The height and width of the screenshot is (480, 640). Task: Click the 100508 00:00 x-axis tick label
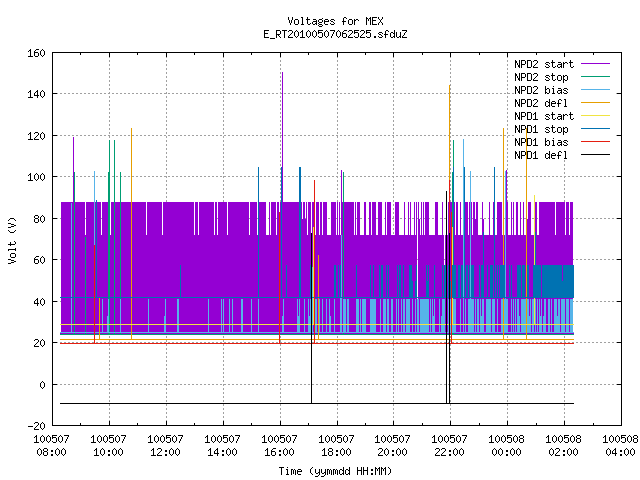[506, 446]
